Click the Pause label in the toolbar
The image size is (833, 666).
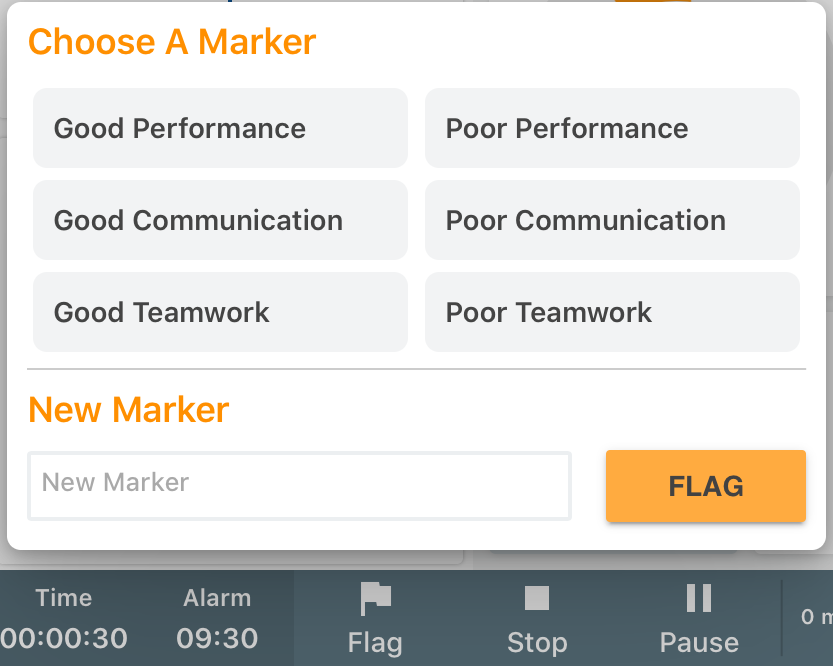698,643
